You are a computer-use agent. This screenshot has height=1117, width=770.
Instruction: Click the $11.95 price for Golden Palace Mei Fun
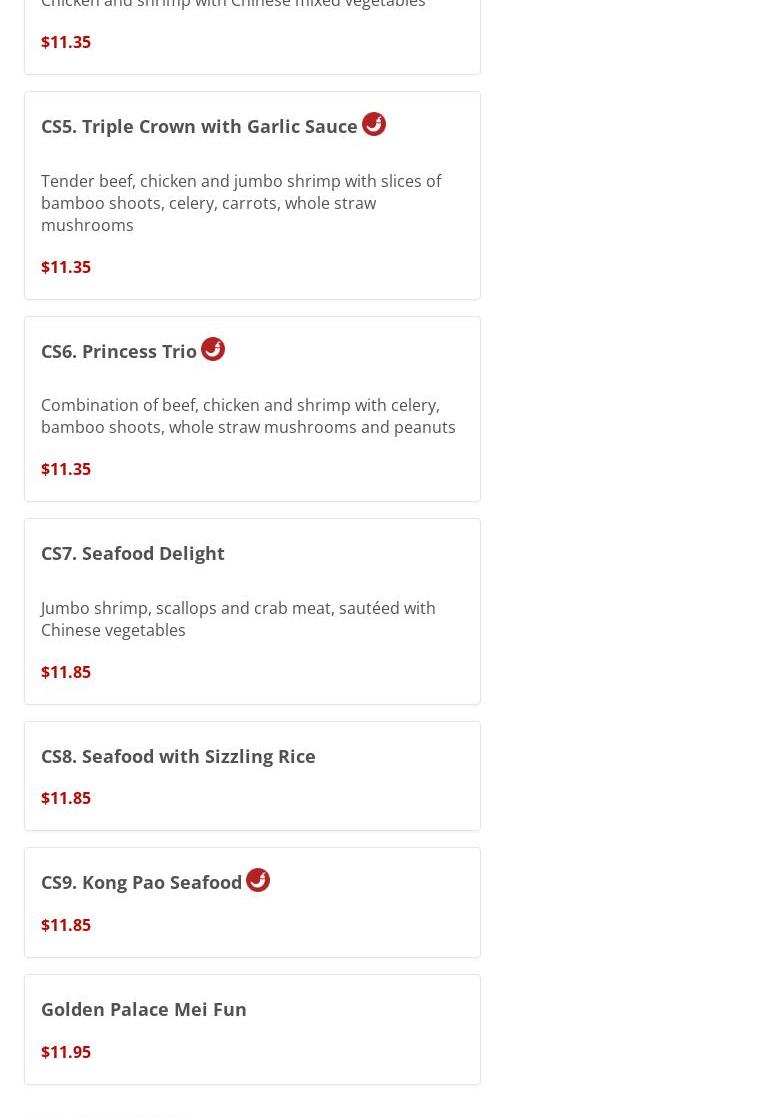66,1052
